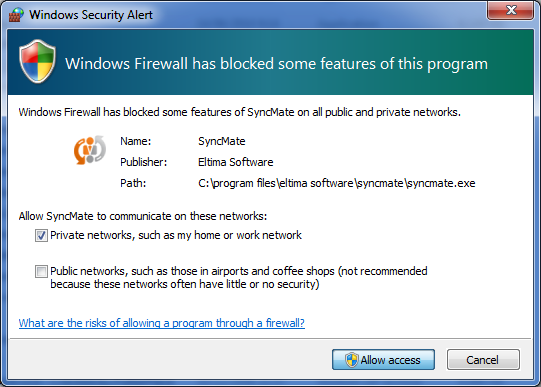Uncheck the Private networks checkbox

pos(41,236)
